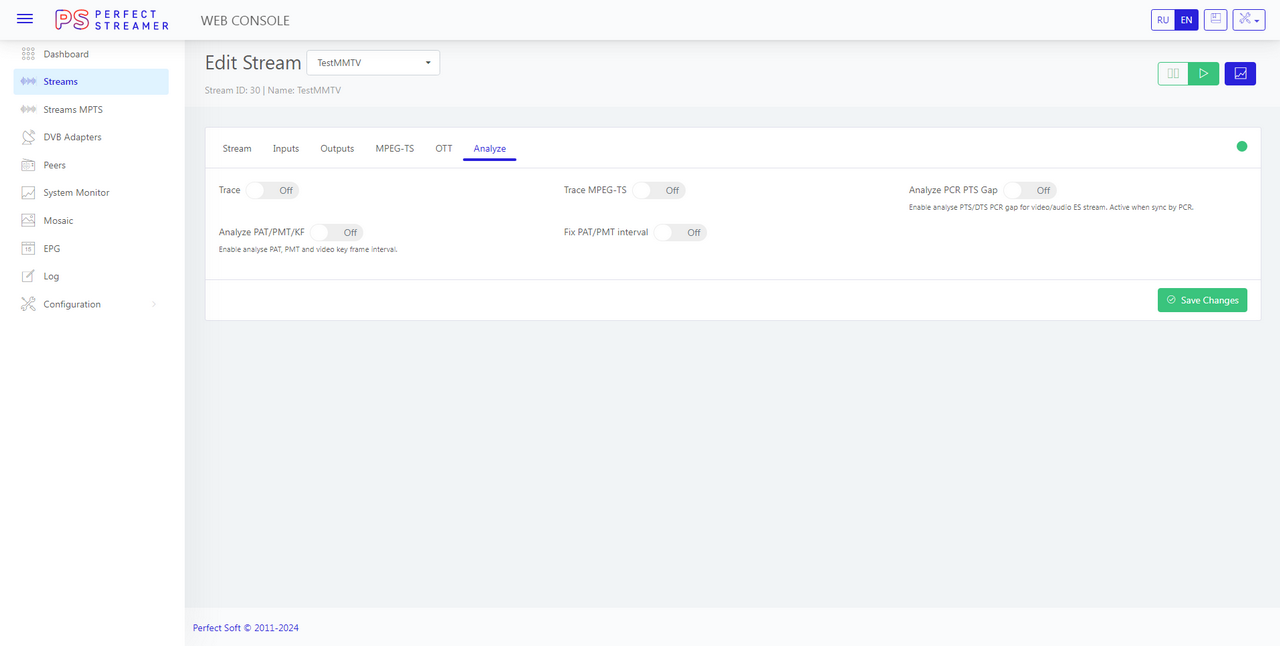Click the Save Changes button
This screenshot has width=1280, height=646.
[x=1202, y=300]
